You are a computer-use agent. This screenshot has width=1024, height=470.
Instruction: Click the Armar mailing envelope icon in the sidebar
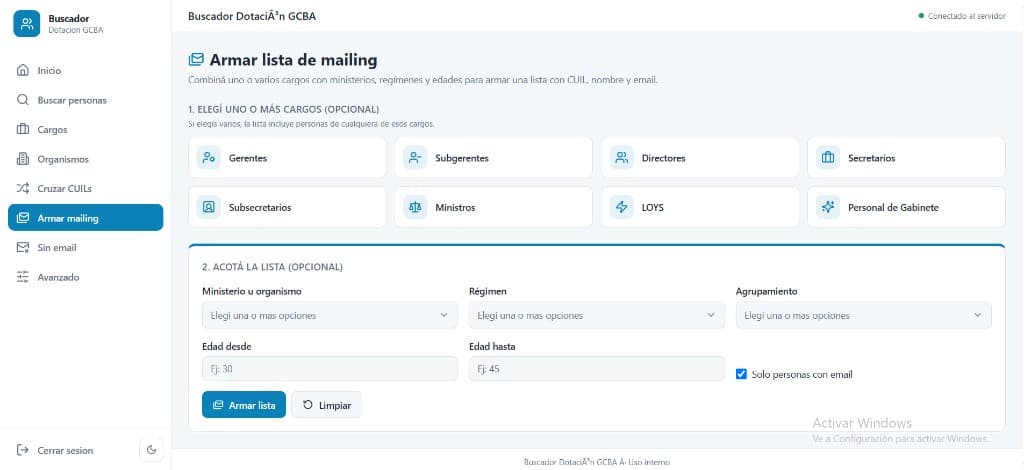click(23, 218)
